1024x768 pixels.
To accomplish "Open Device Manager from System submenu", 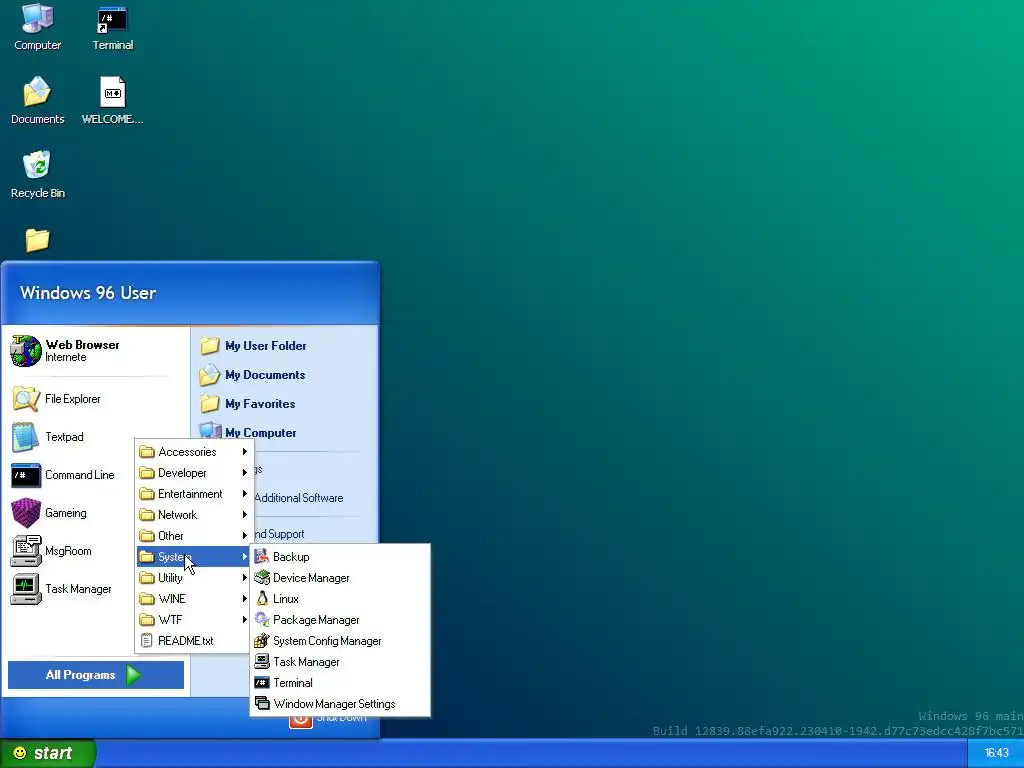I will pos(340,578).
